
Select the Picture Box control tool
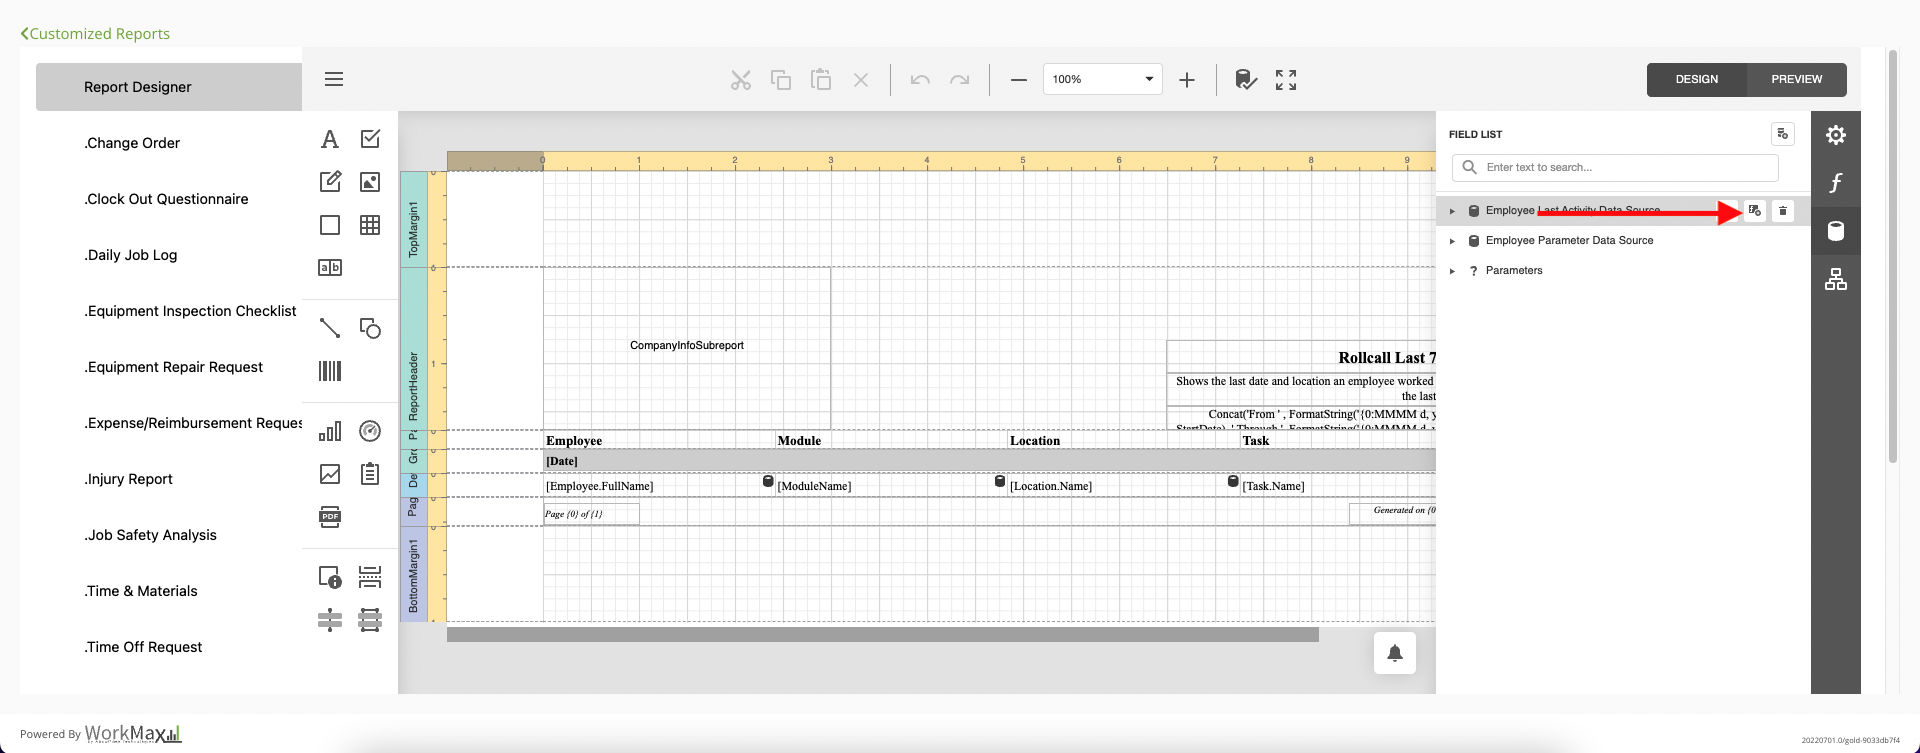370,182
